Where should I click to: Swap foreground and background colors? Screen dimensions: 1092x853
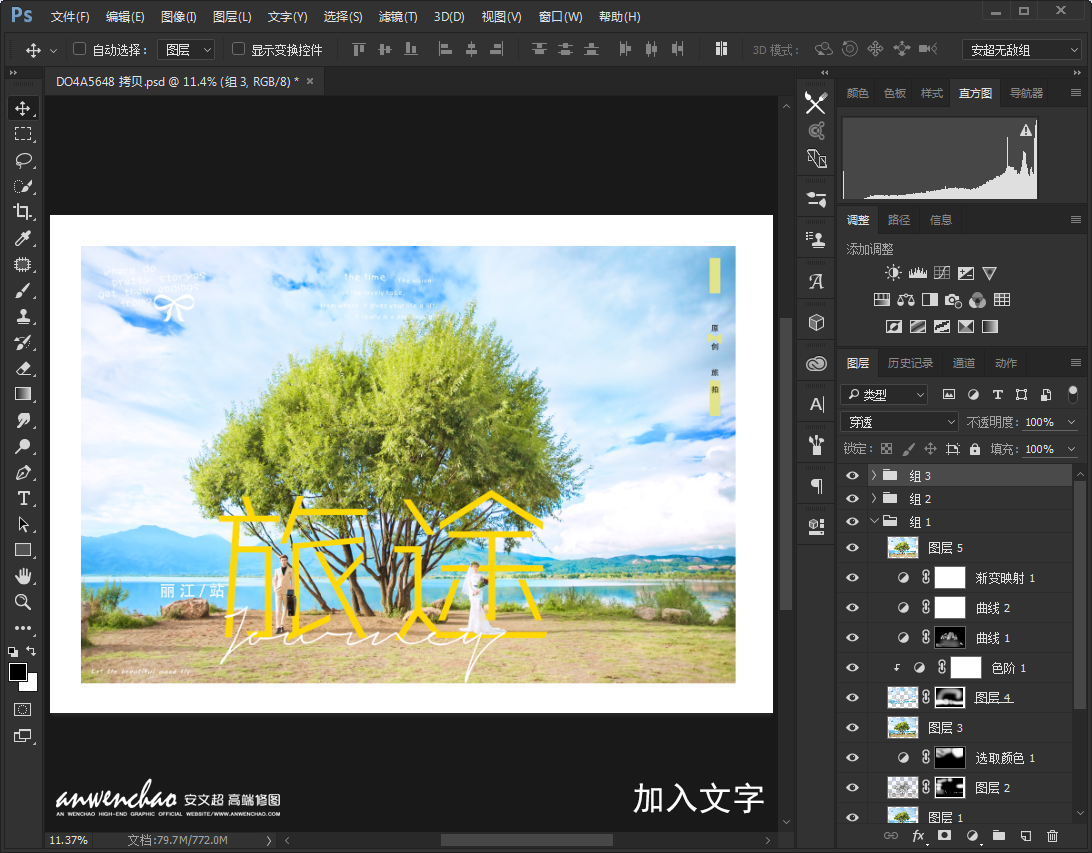[x=31, y=650]
